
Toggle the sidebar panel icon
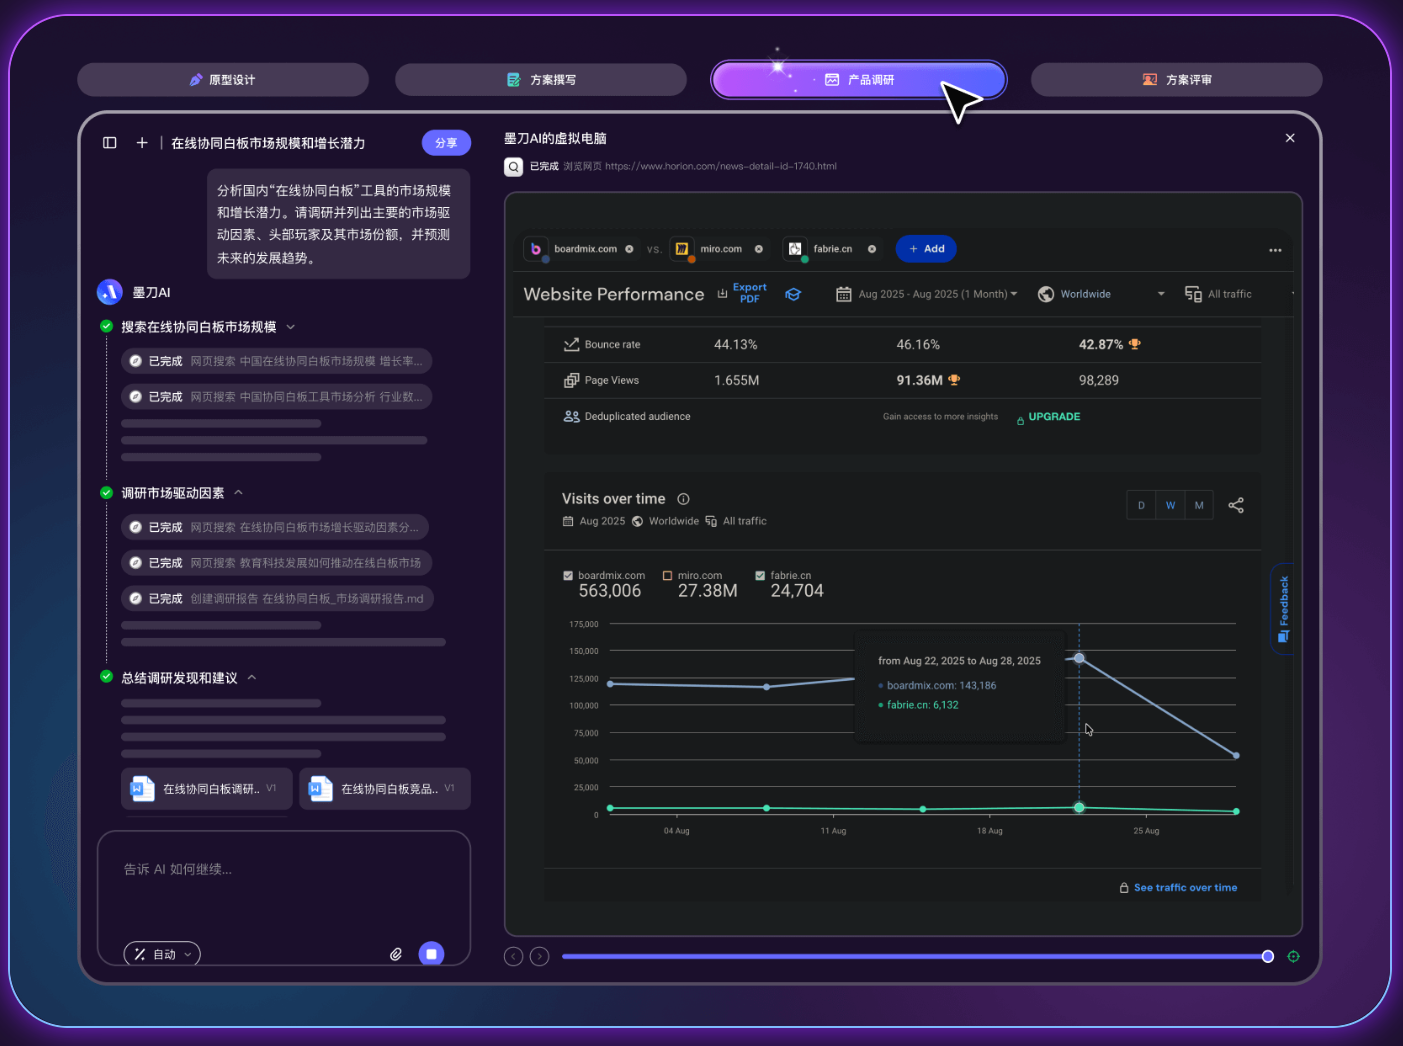pos(110,143)
